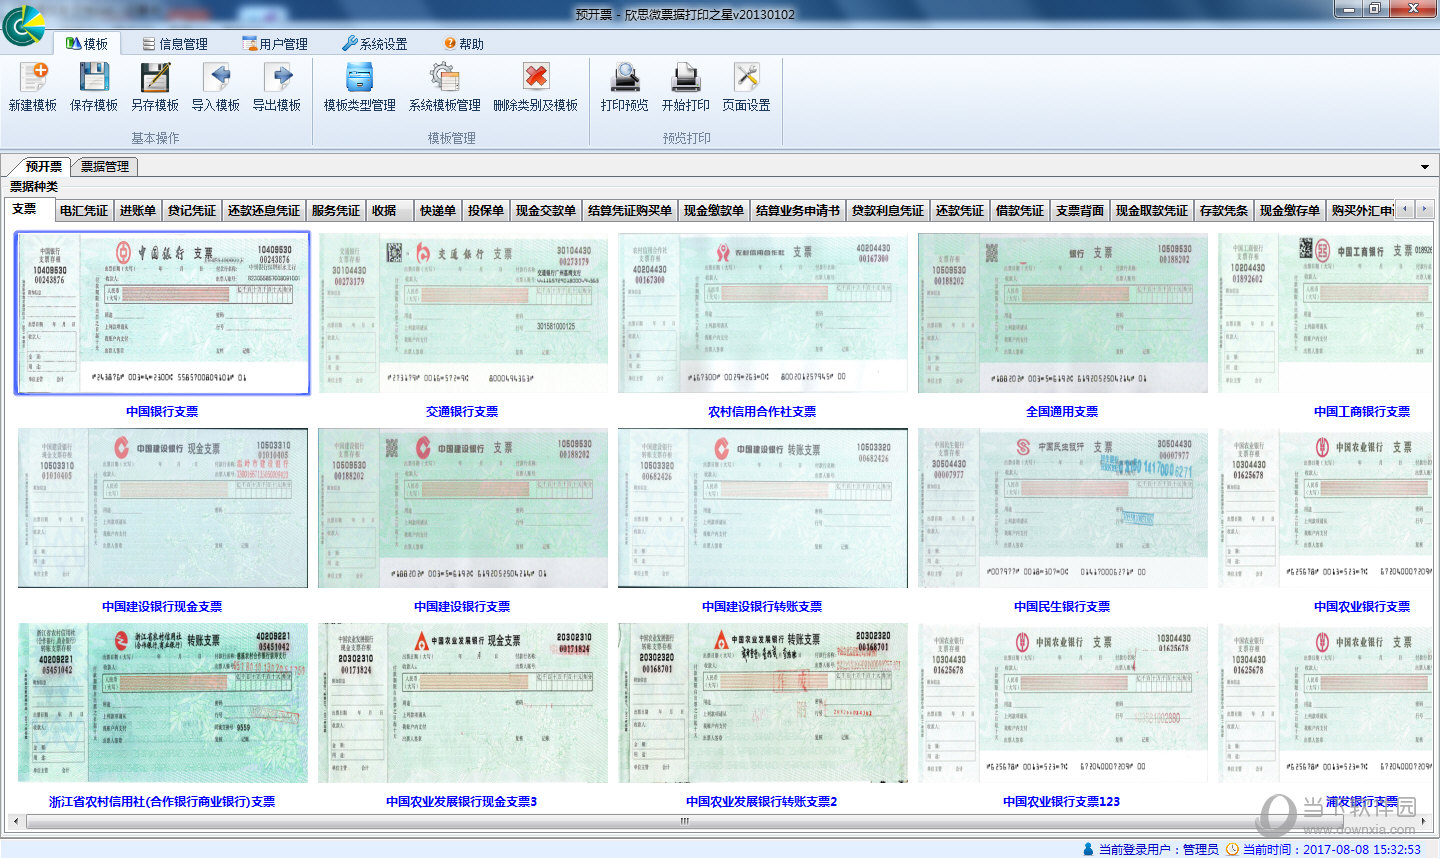
Task: Click the 开始打印 printer icon
Action: (x=686, y=78)
